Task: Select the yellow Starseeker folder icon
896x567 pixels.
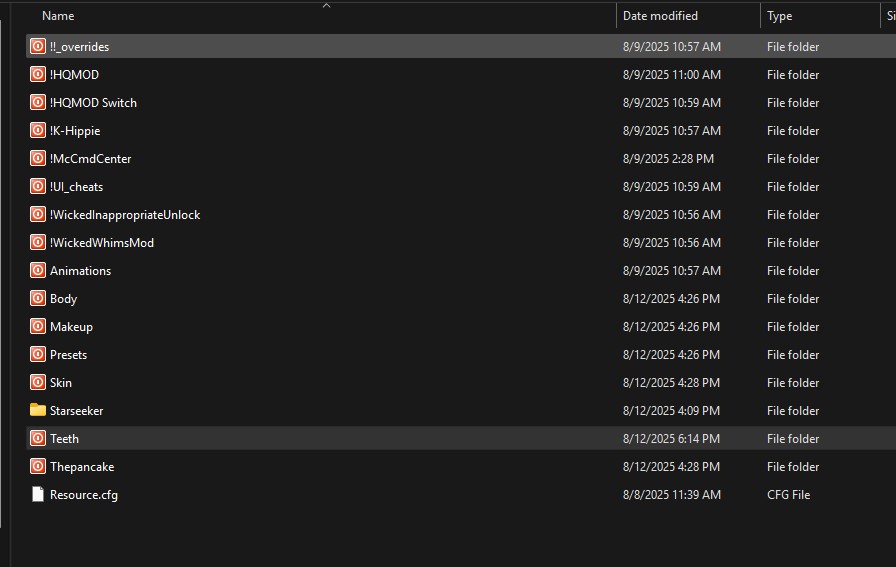Action: 38,410
